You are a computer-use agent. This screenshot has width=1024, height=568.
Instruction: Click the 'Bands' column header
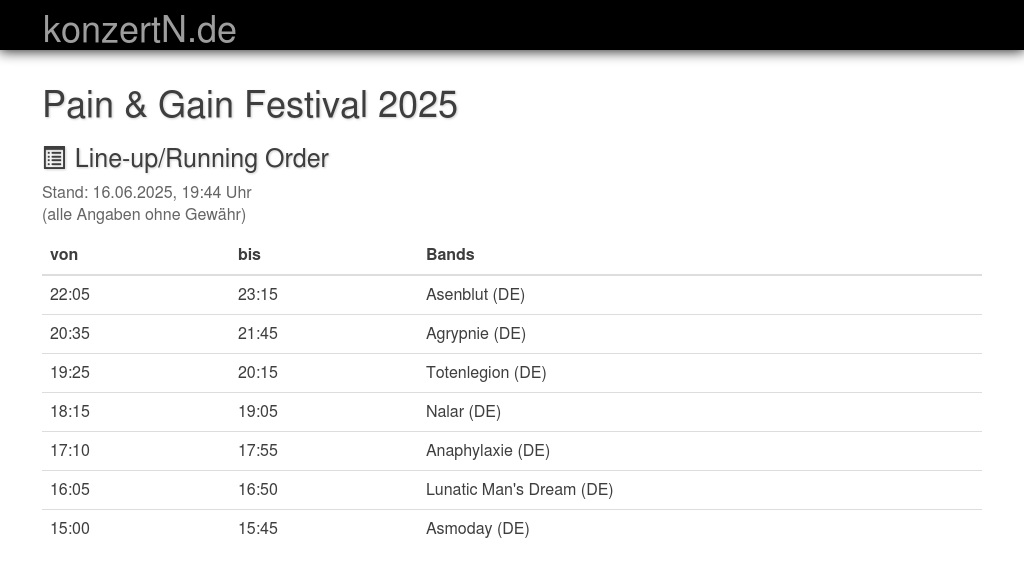coord(450,254)
